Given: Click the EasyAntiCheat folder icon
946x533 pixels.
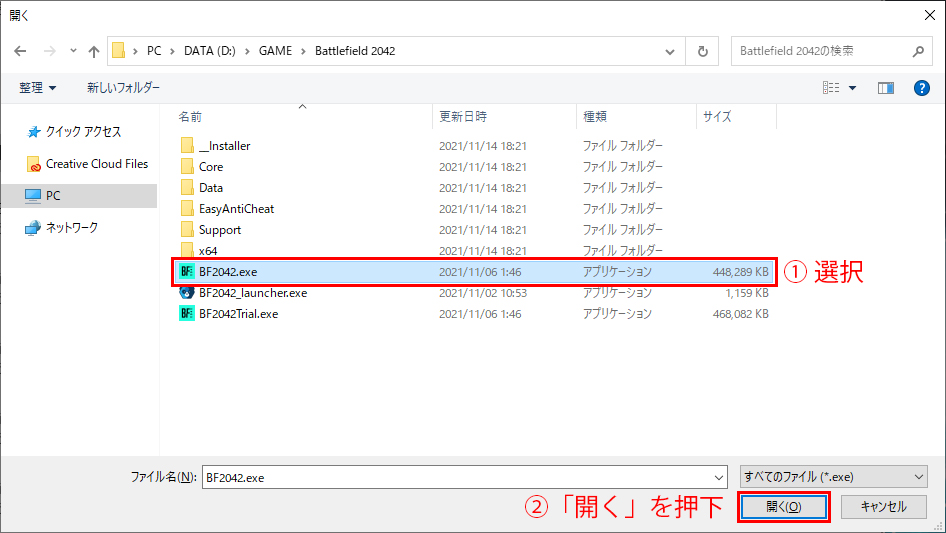Looking at the screenshot, I should tap(187, 209).
